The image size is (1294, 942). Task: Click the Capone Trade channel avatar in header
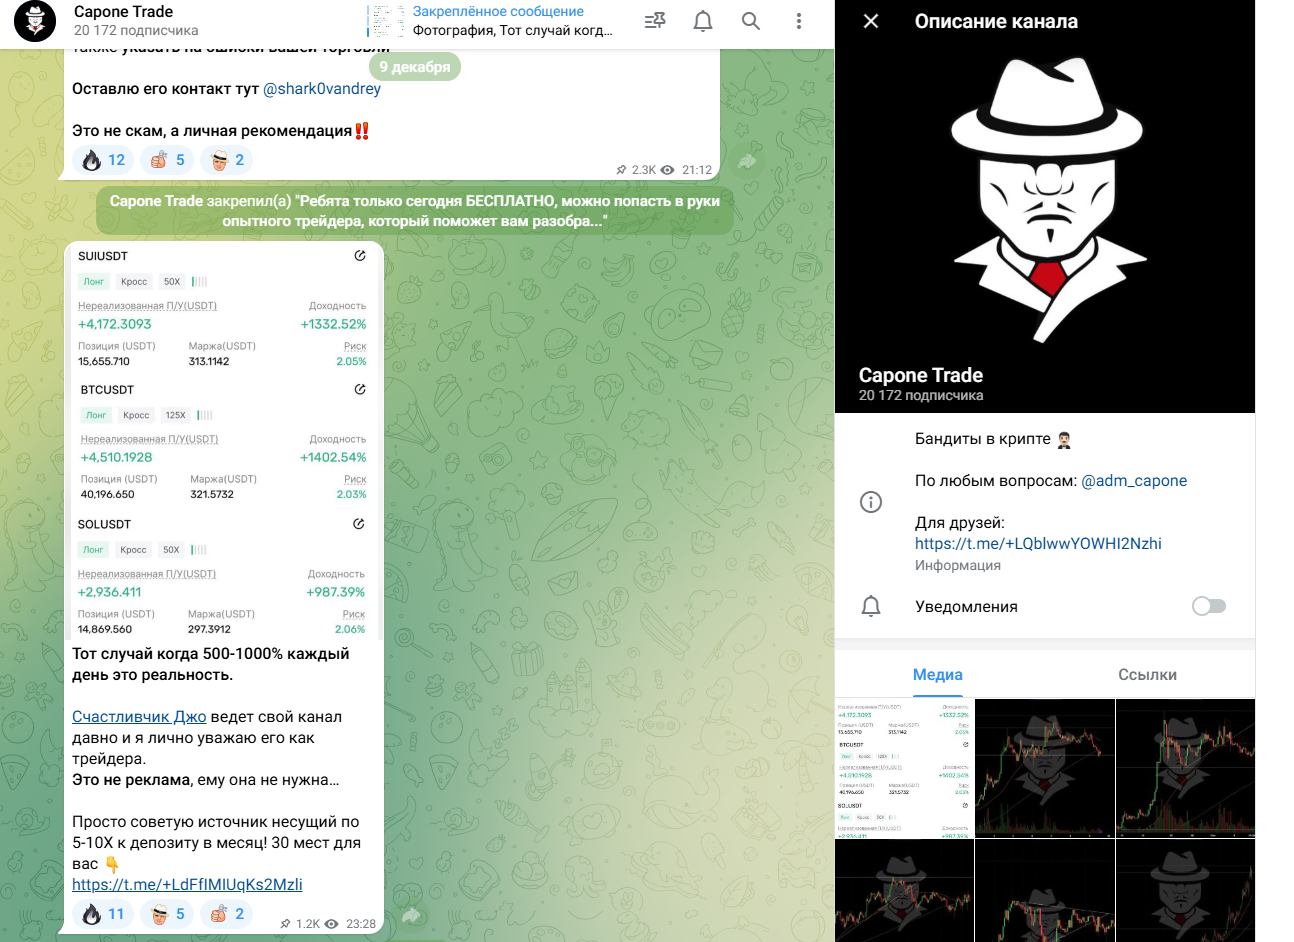tap(35, 21)
